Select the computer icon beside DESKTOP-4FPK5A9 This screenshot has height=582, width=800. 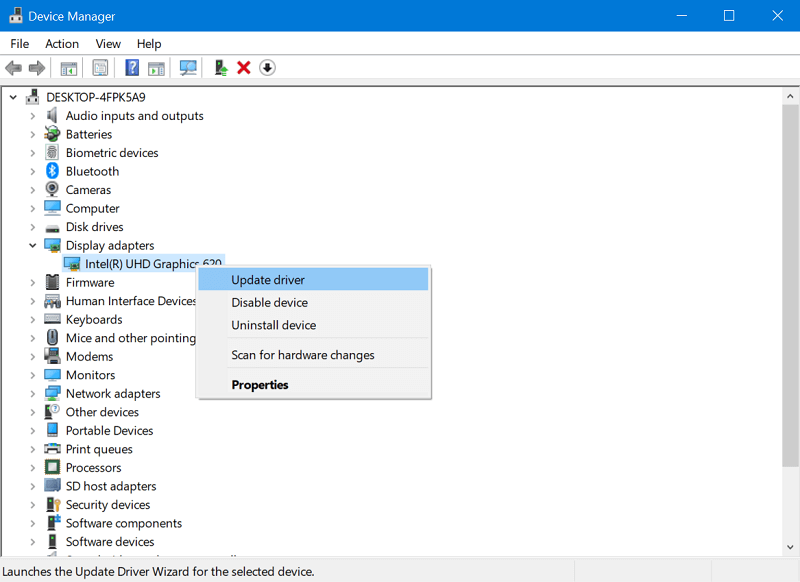point(33,97)
